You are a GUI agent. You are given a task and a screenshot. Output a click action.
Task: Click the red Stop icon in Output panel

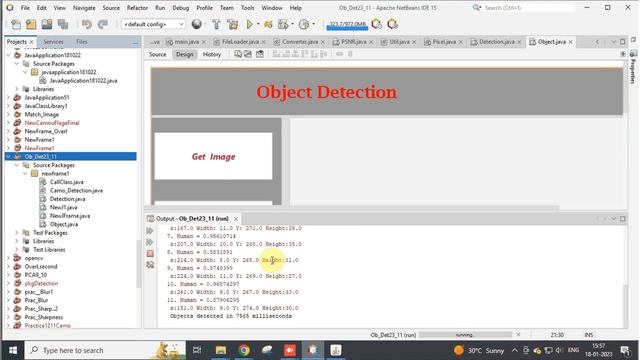(150, 253)
